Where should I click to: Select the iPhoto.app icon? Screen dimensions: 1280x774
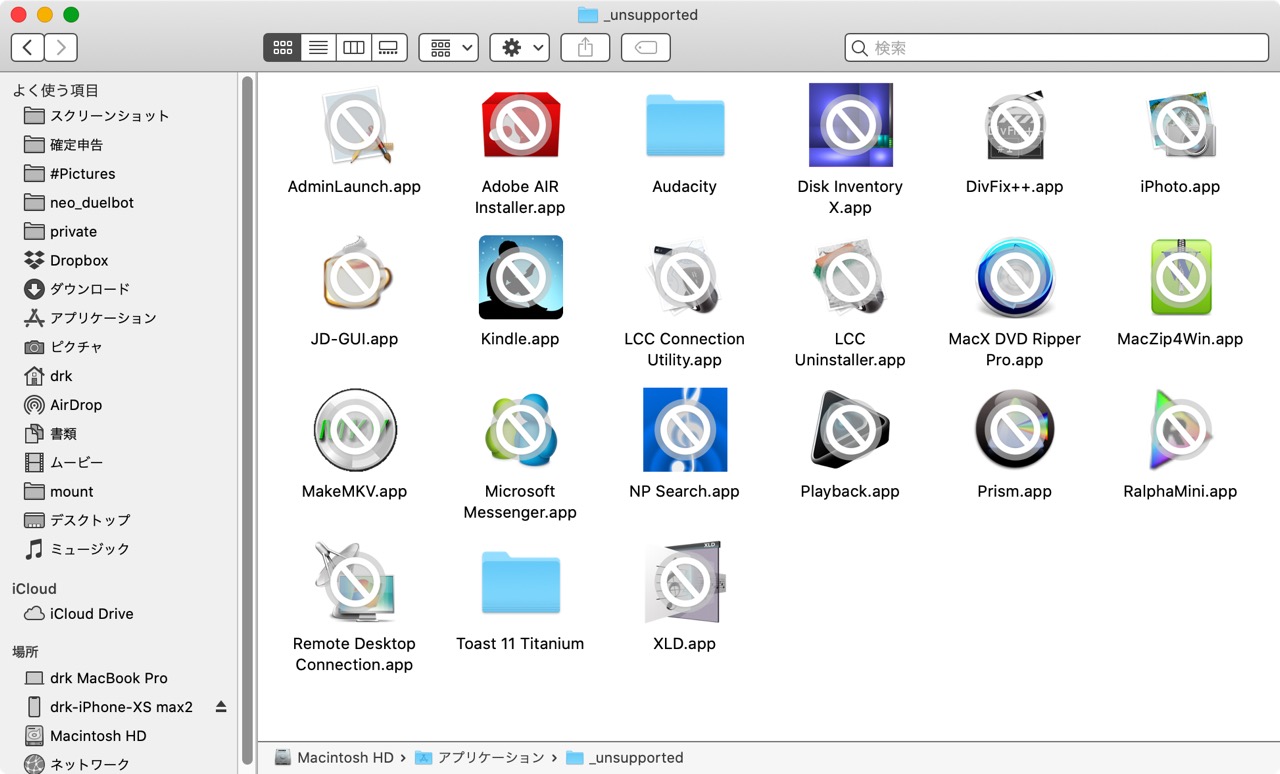1180,126
